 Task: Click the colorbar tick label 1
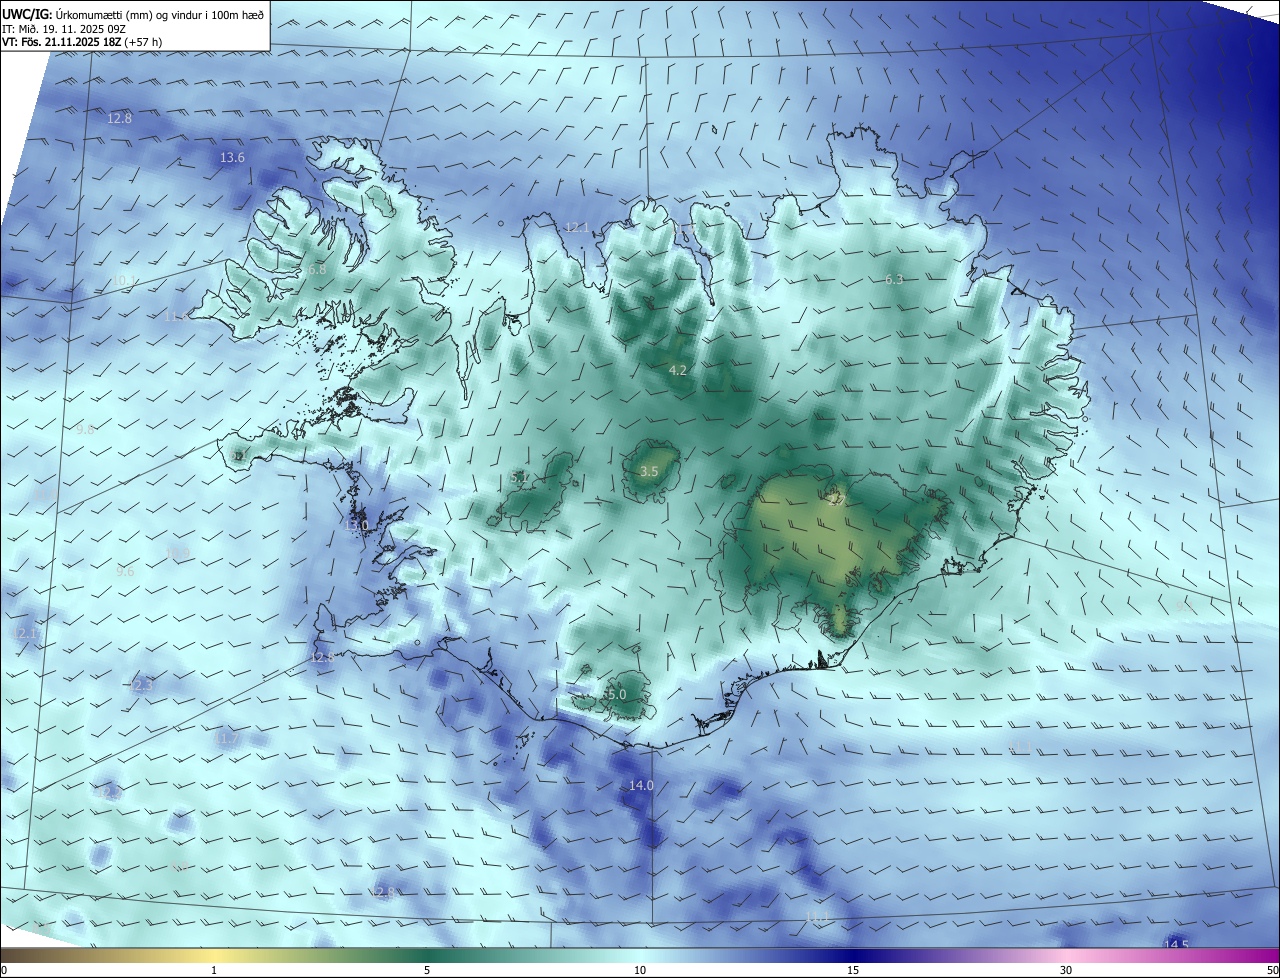(214, 970)
